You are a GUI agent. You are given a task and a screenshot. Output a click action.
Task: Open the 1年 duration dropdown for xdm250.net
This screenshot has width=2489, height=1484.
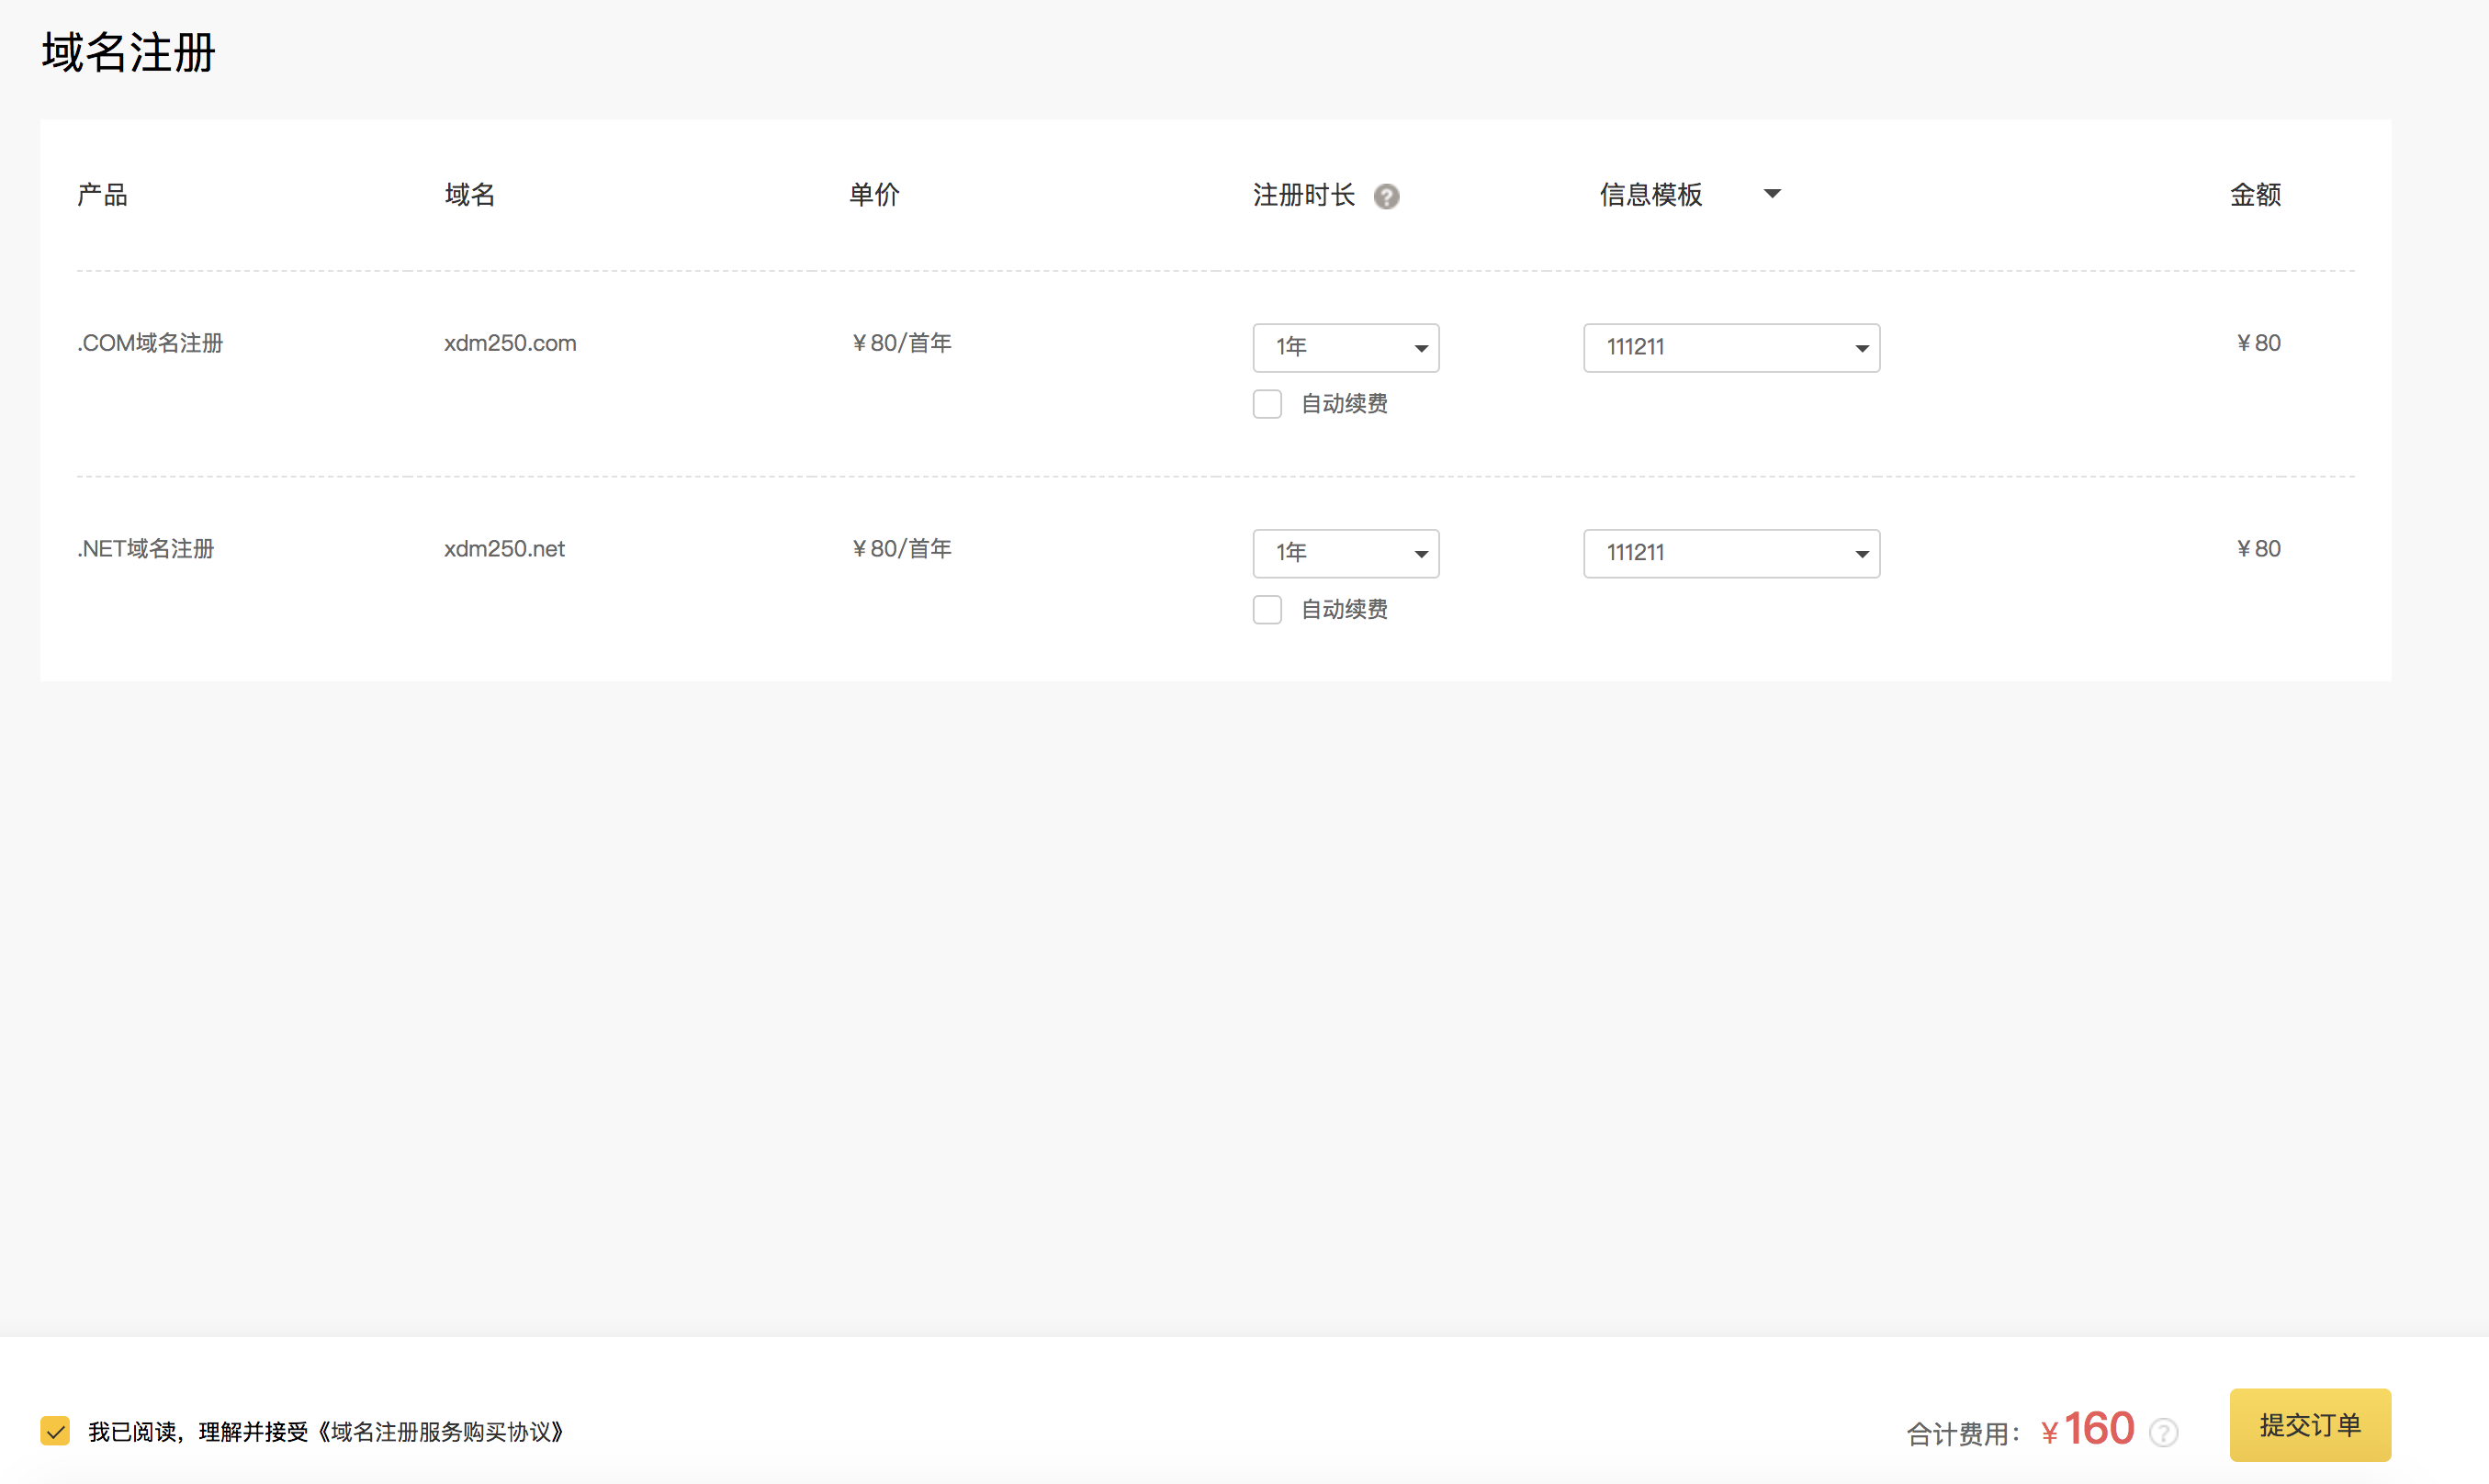(1345, 553)
